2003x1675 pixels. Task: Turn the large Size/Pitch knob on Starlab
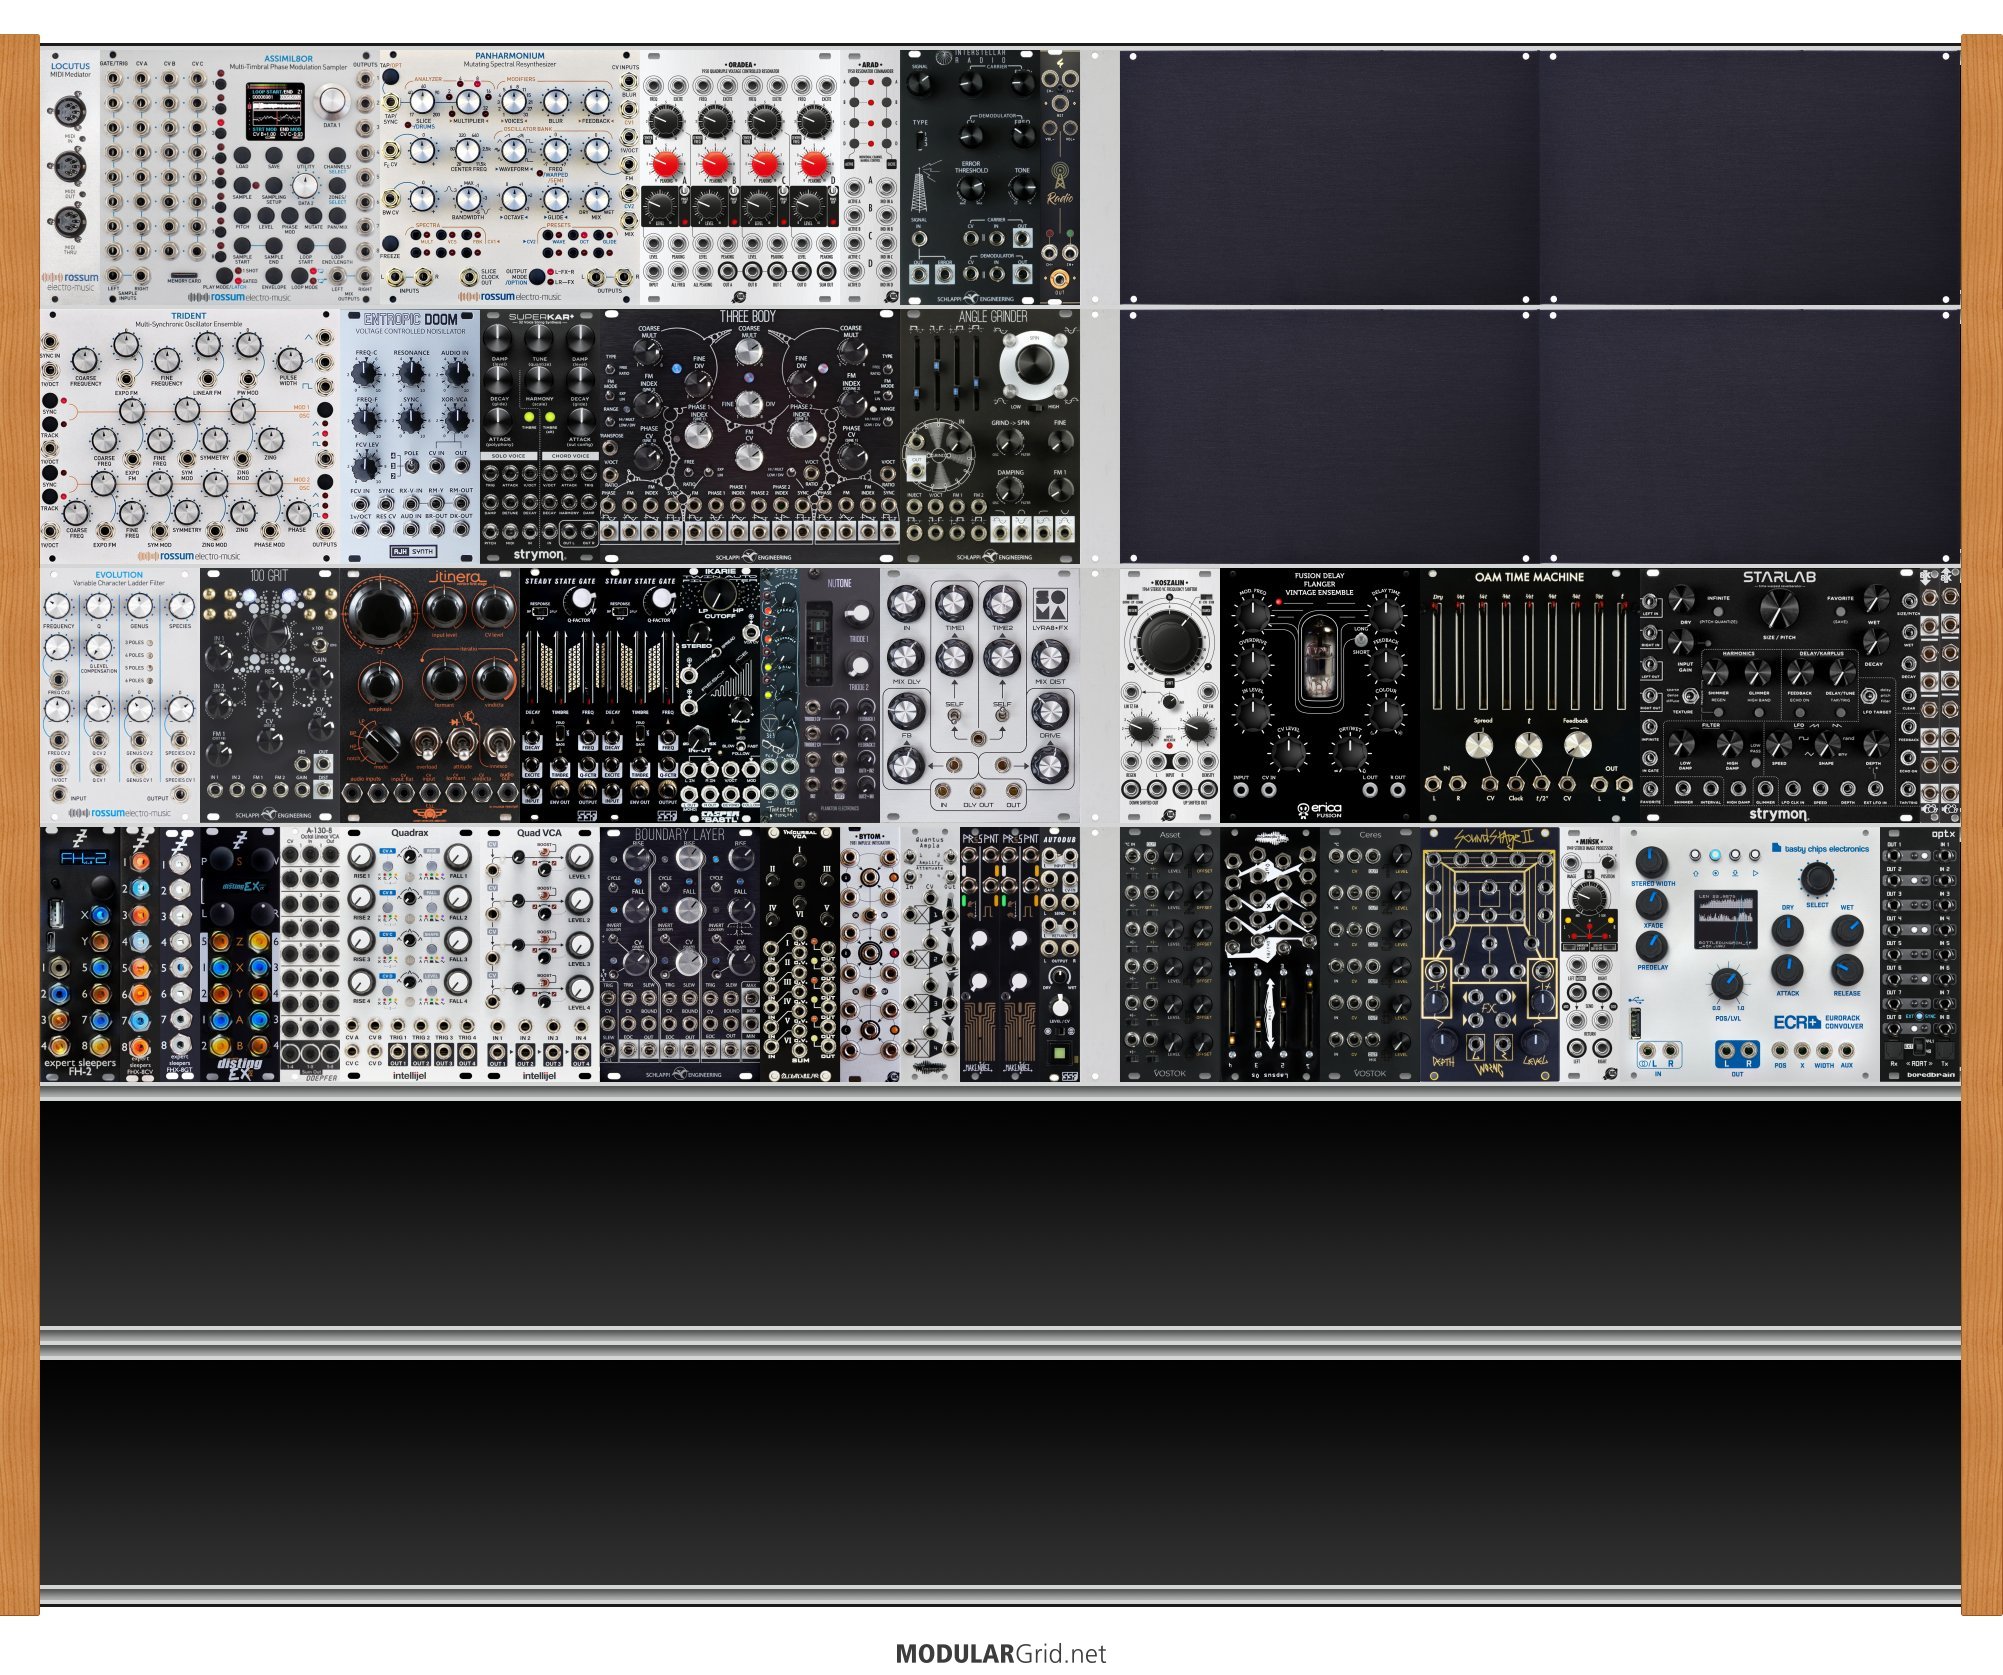(1778, 607)
